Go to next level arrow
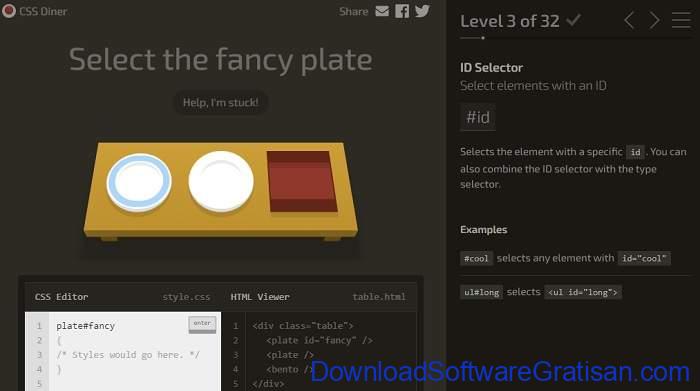This screenshot has width=700, height=391. pyautogui.click(x=654, y=20)
